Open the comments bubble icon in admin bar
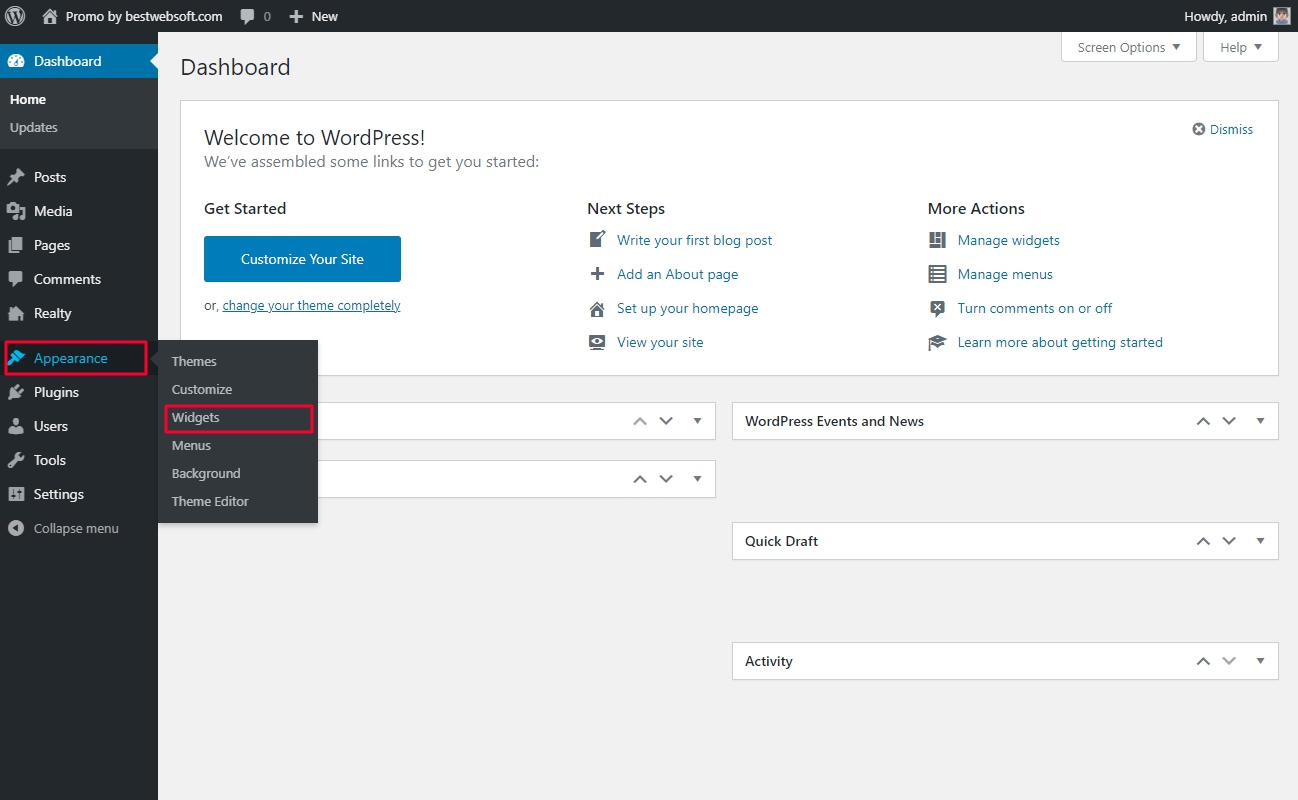 pyautogui.click(x=248, y=17)
